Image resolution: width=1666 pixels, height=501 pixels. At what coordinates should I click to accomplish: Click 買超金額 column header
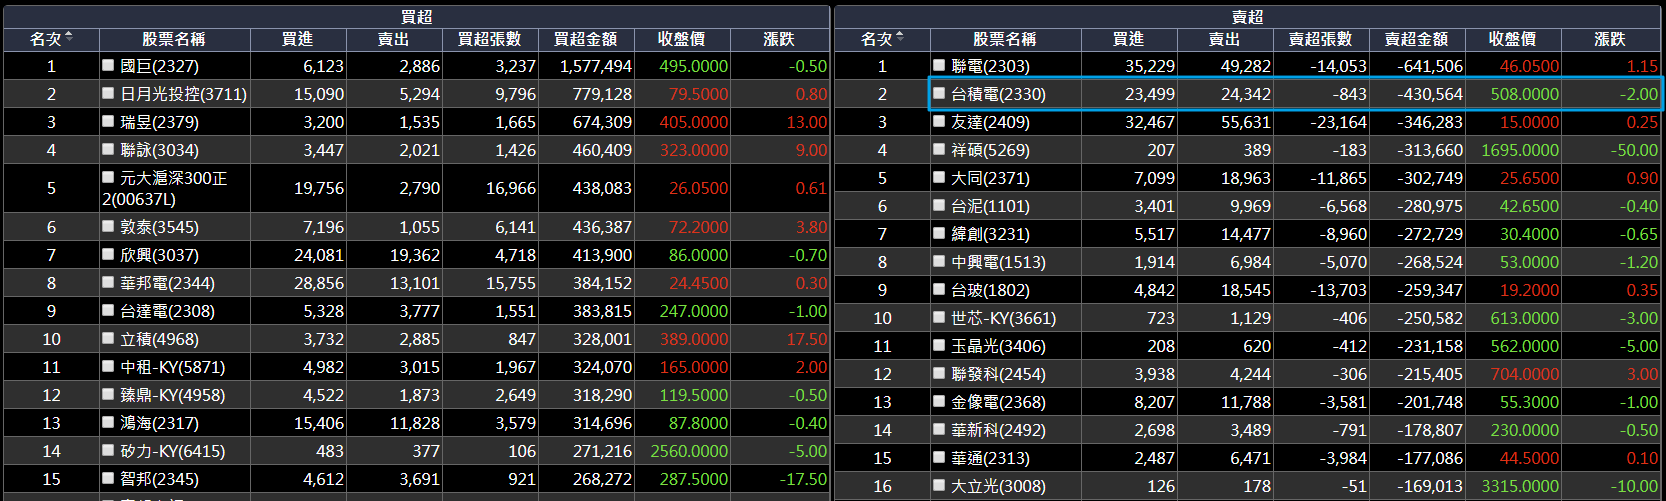pyautogui.click(x=585, y=39)
